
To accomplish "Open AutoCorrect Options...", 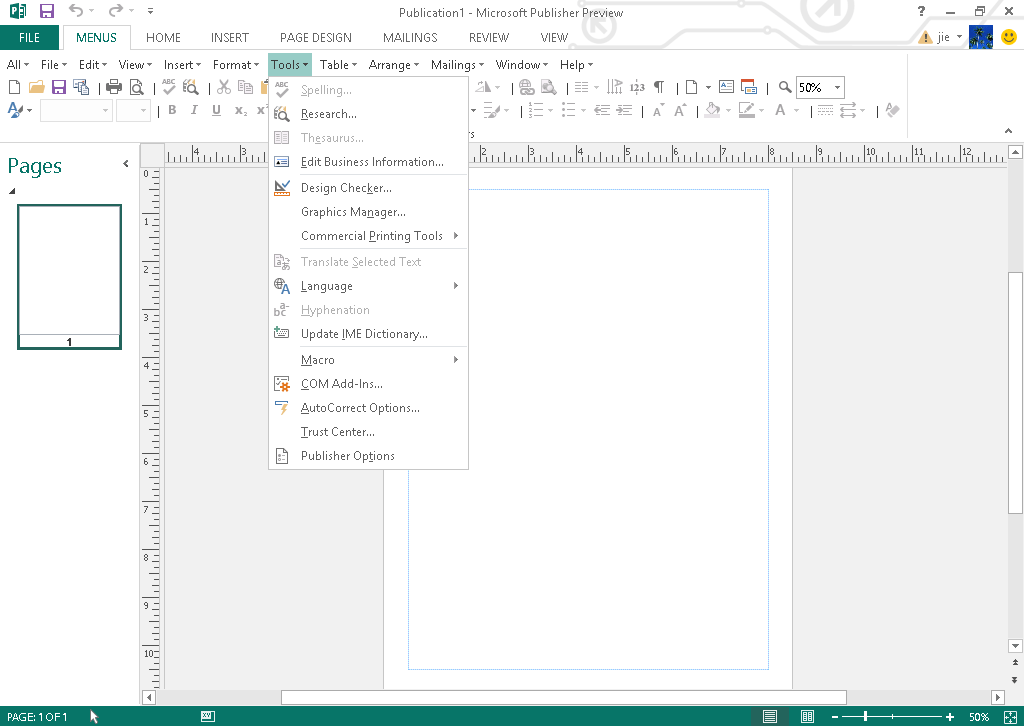I will [x=368, y=408].
